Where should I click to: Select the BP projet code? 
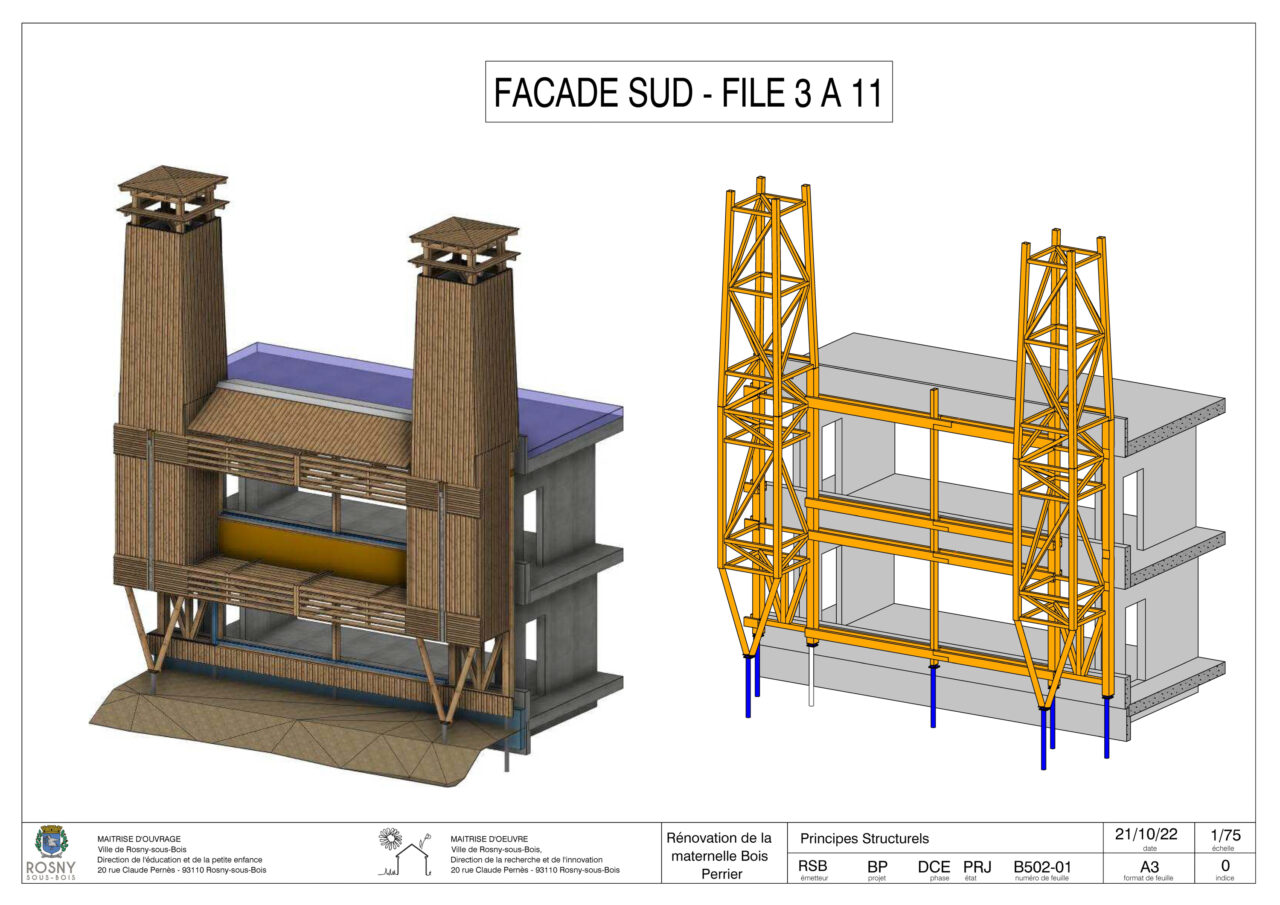click(x=877, y=866)
